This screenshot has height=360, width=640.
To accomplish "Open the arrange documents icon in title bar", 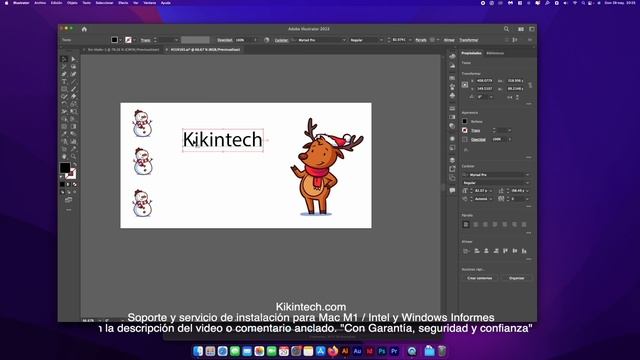I will [x=521, y=29].
